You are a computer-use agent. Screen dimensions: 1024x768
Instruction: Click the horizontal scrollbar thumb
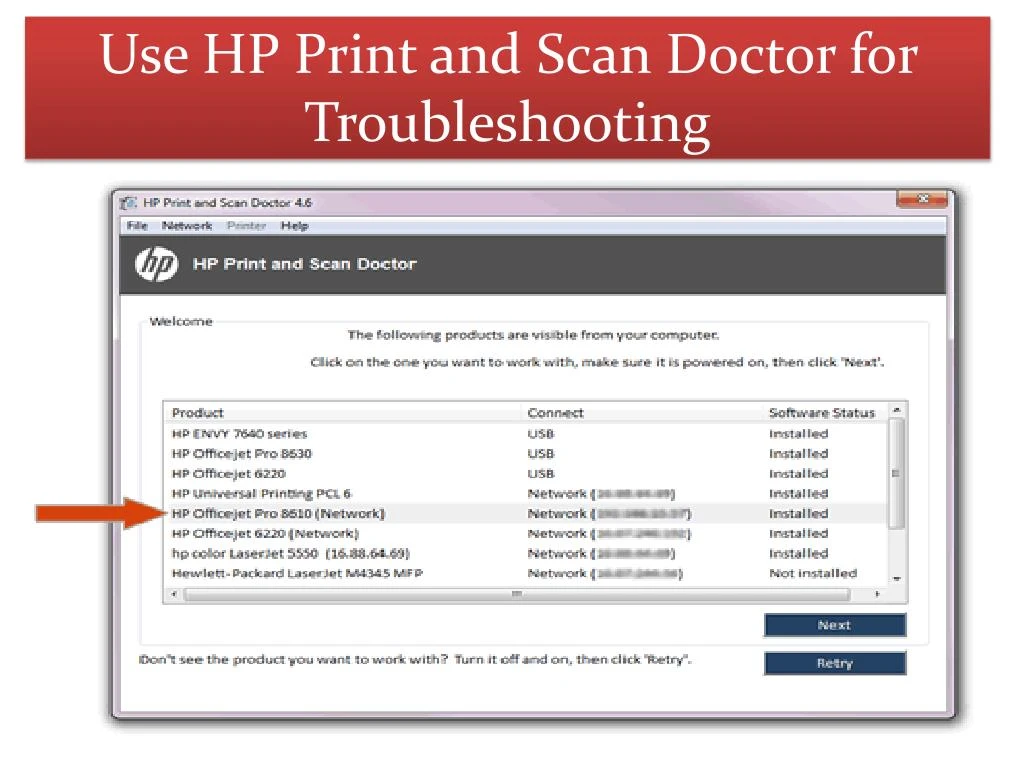tap(517, 594)
